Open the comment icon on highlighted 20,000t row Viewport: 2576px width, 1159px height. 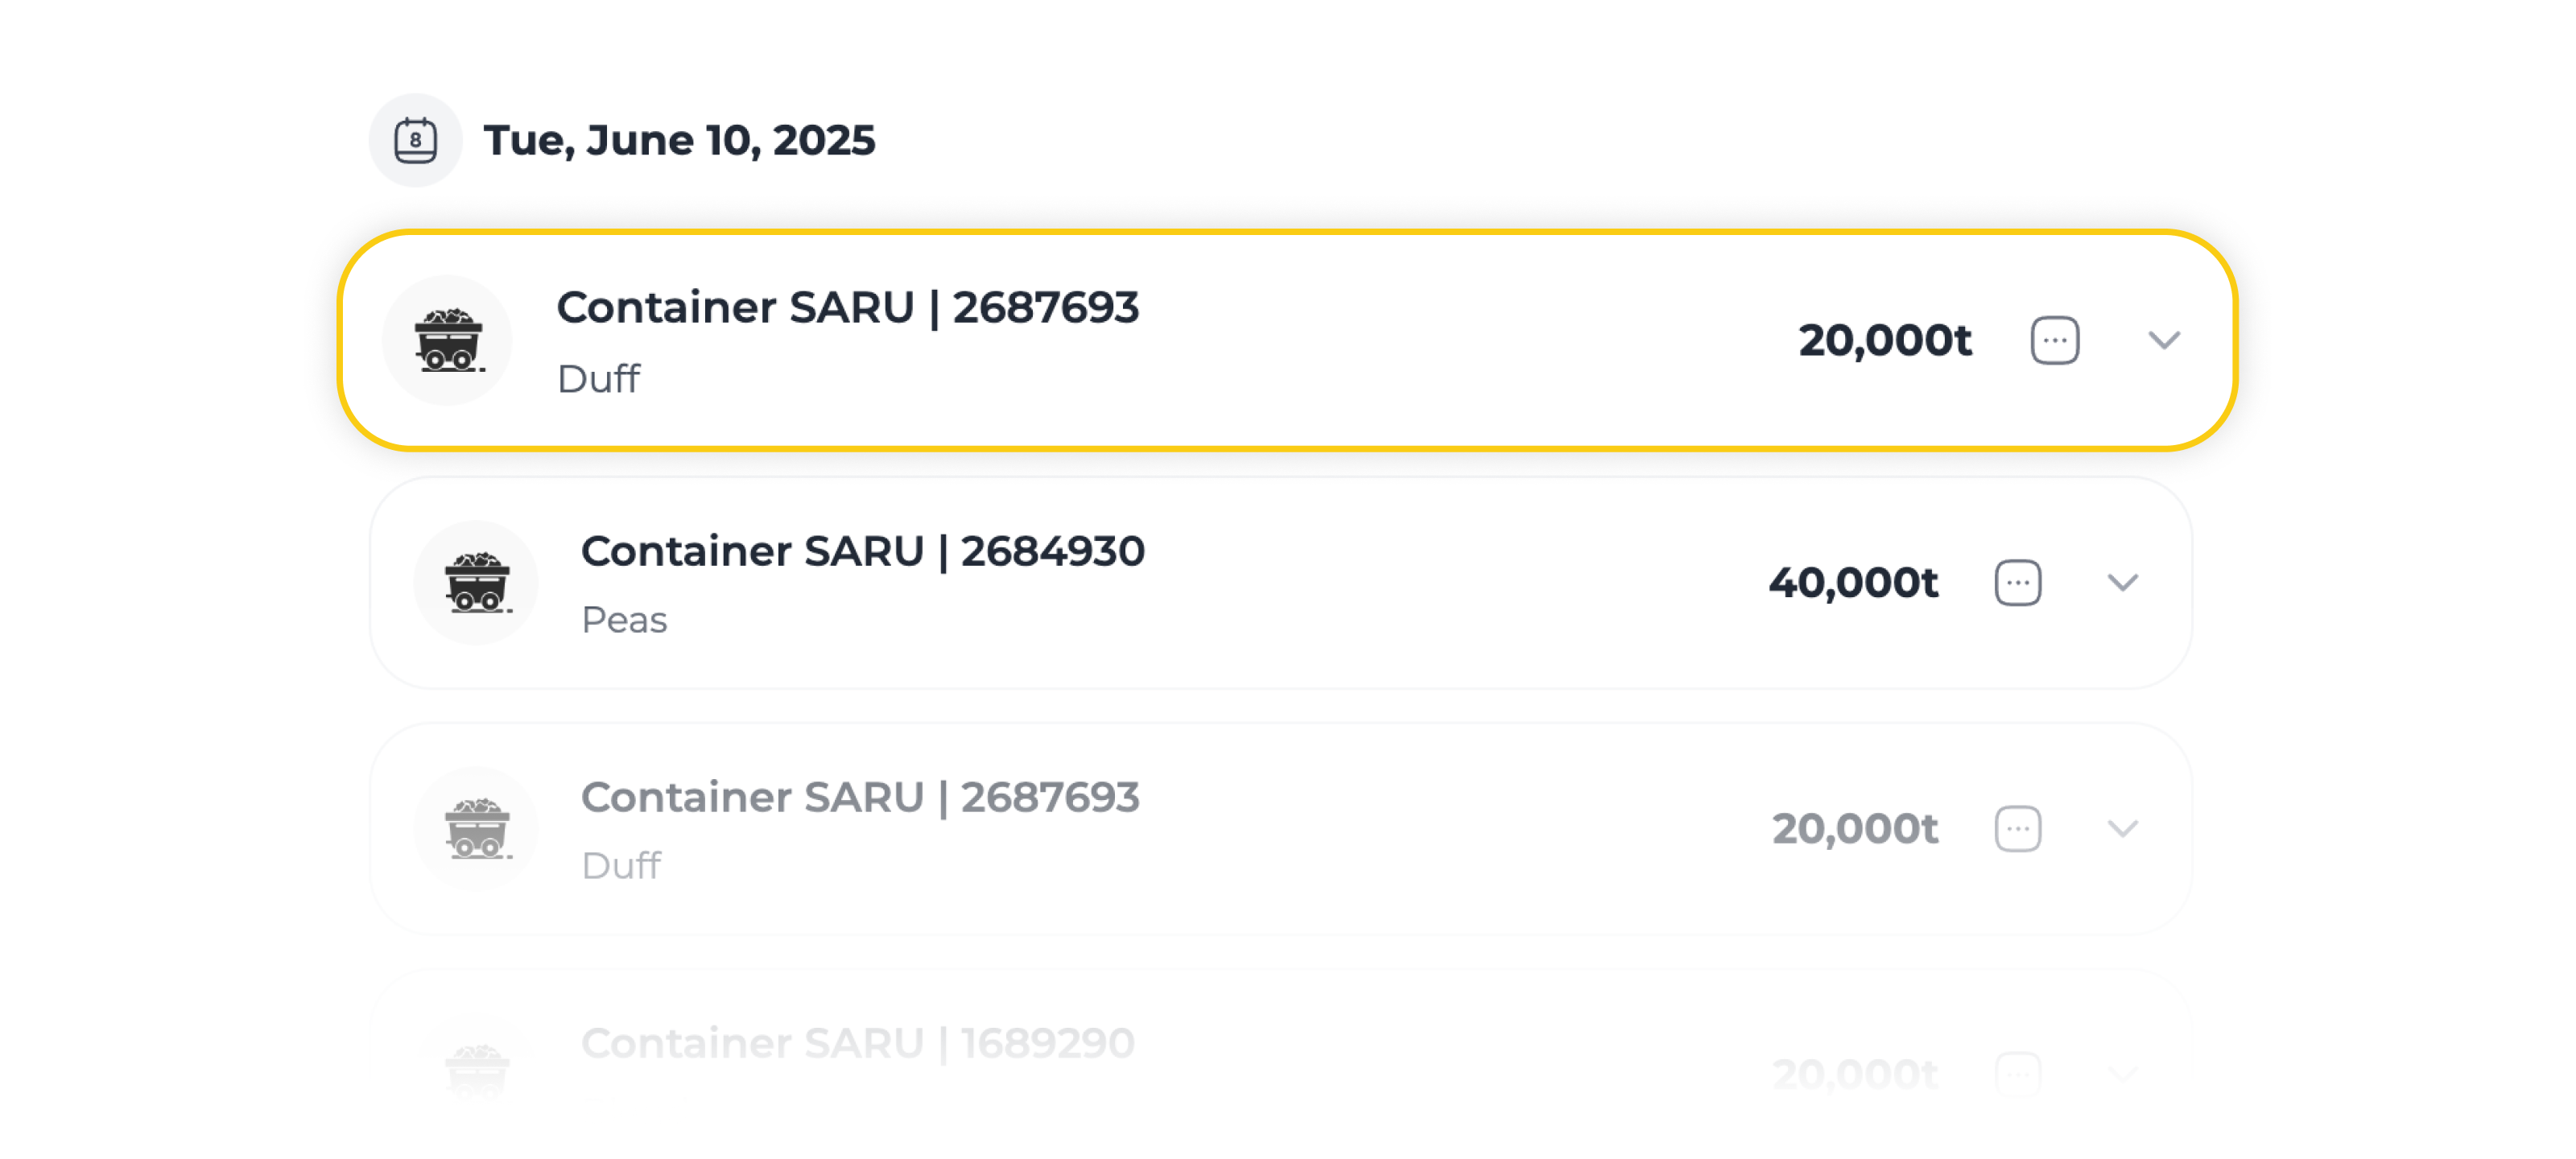(x=2055, y=340)
